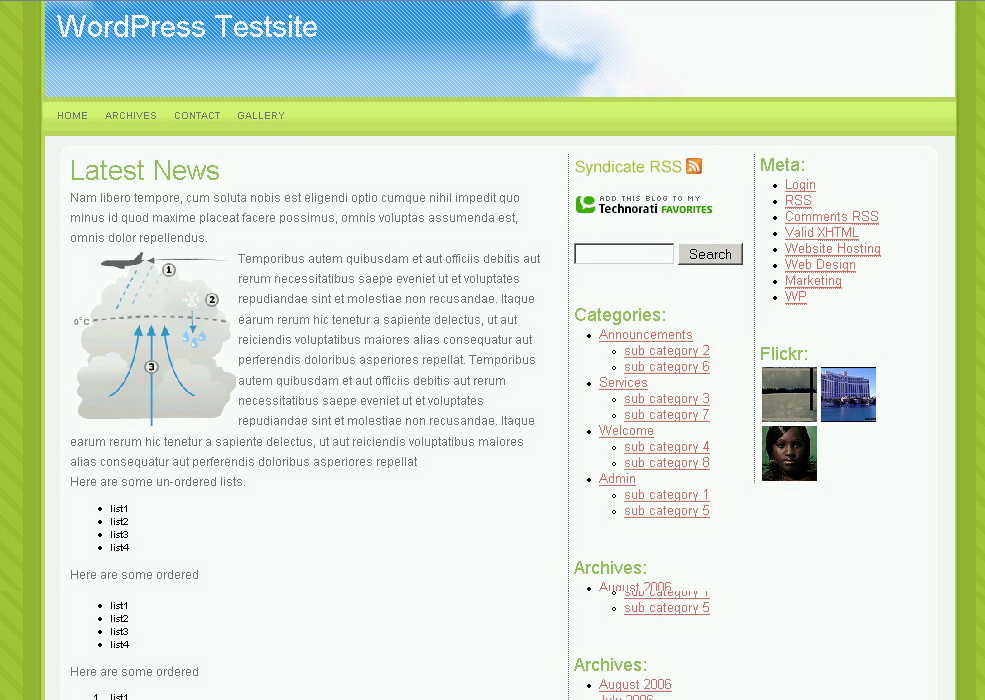Open the Services category link

tap(623, 383)
